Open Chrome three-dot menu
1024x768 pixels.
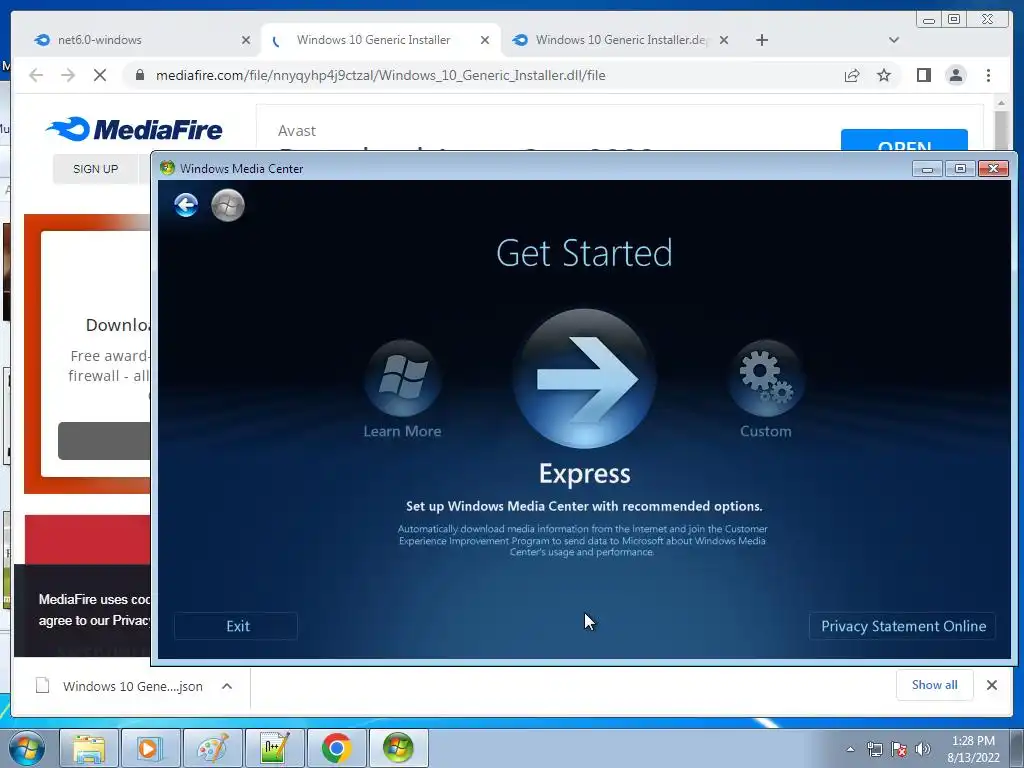point(988,75)
